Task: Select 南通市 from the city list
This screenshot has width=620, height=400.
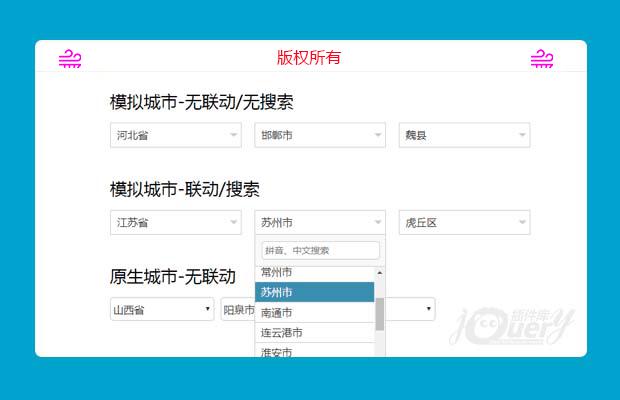Action: [x=314, y=313]
